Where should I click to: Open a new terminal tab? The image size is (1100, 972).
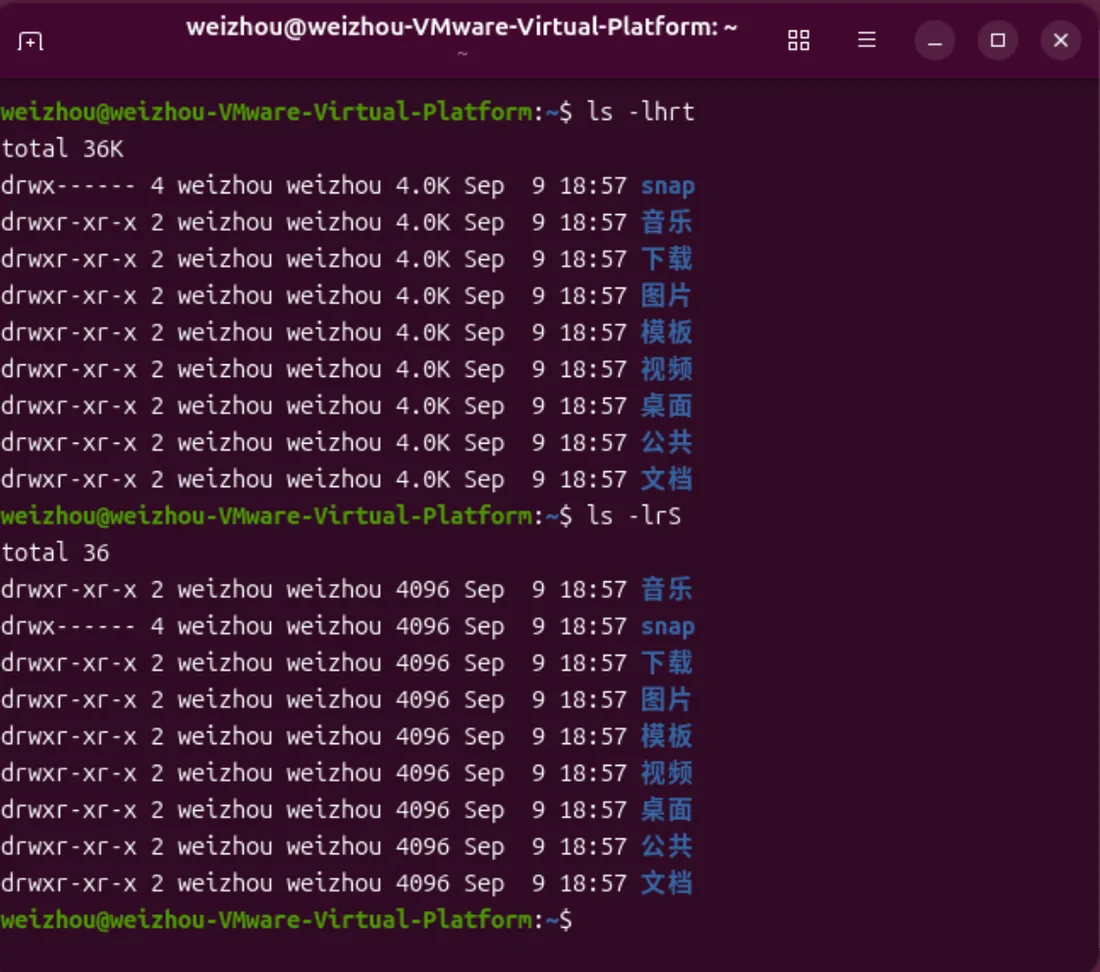click(30, 41)
